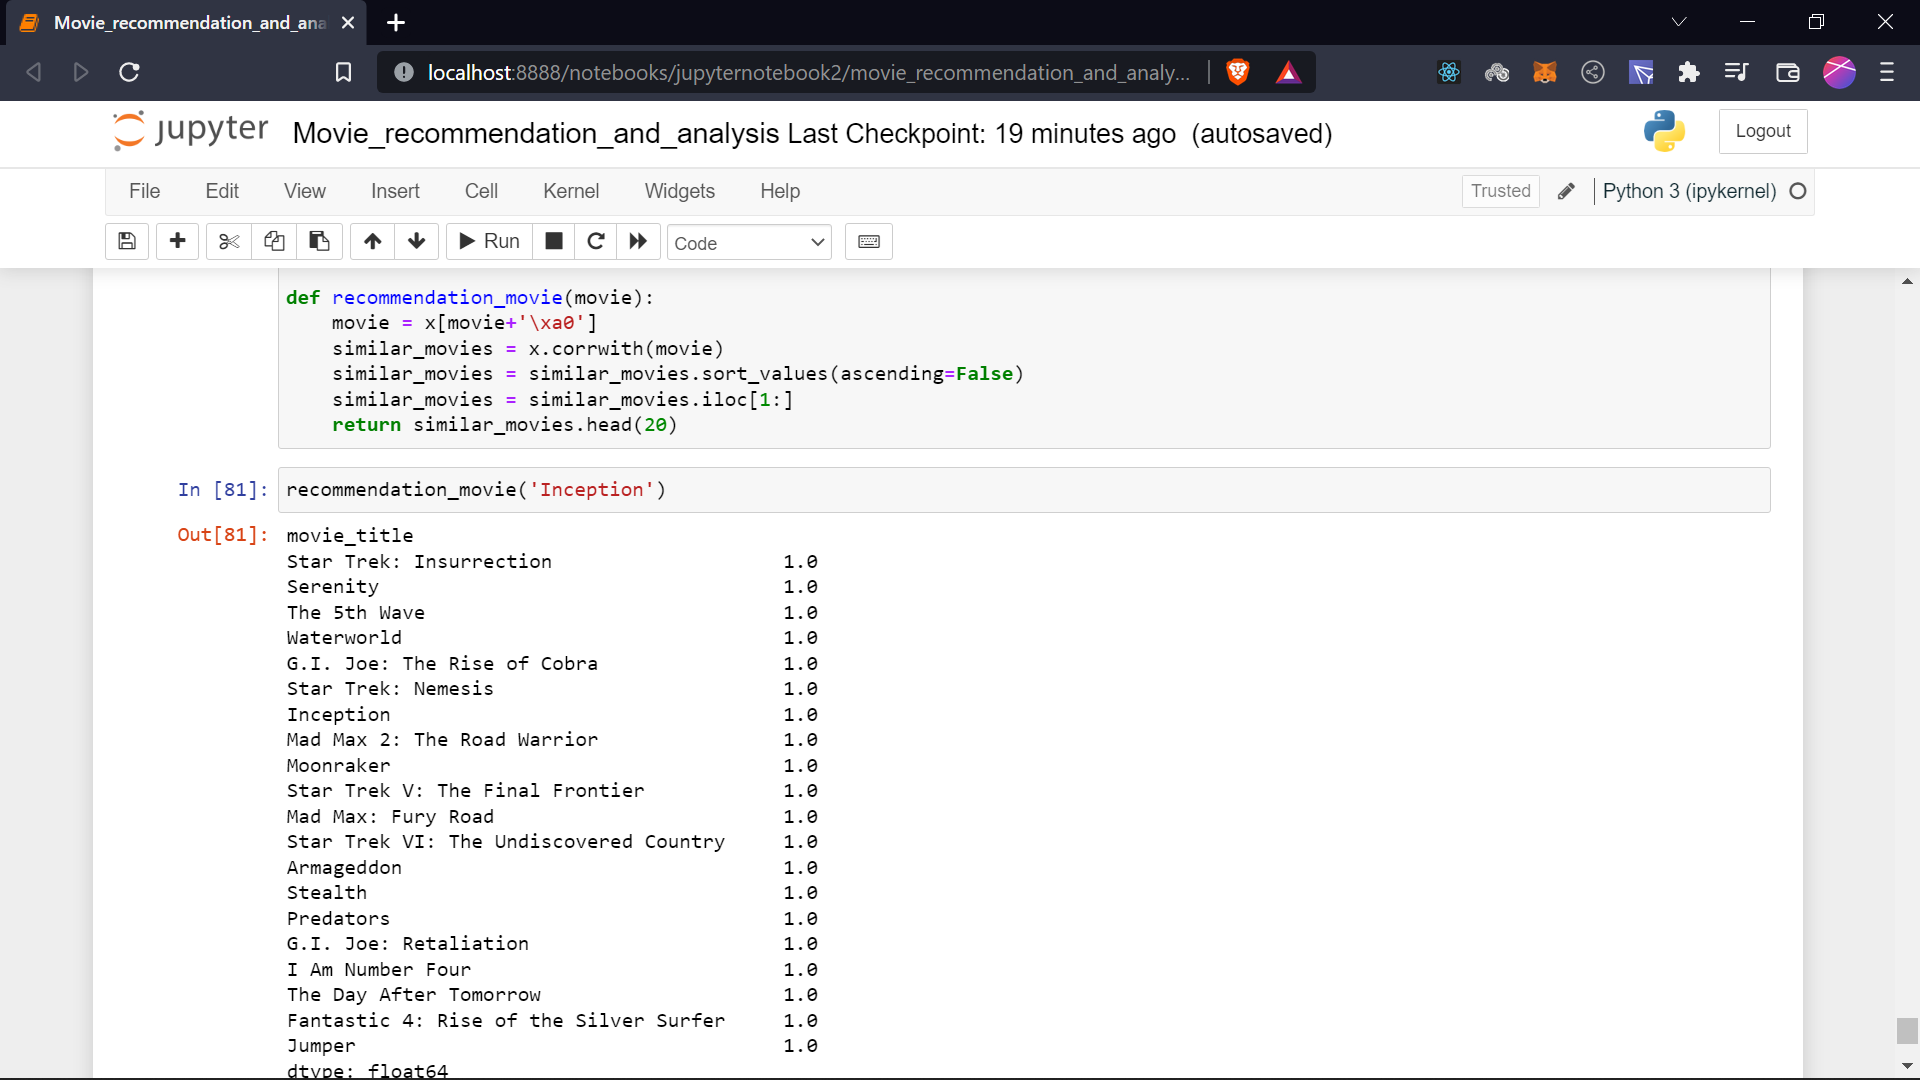Image resolution: width=1920 pixels, height=1080 pixels.
Task: Open the cell type dropdown showing Code
Action: [749, 242]
